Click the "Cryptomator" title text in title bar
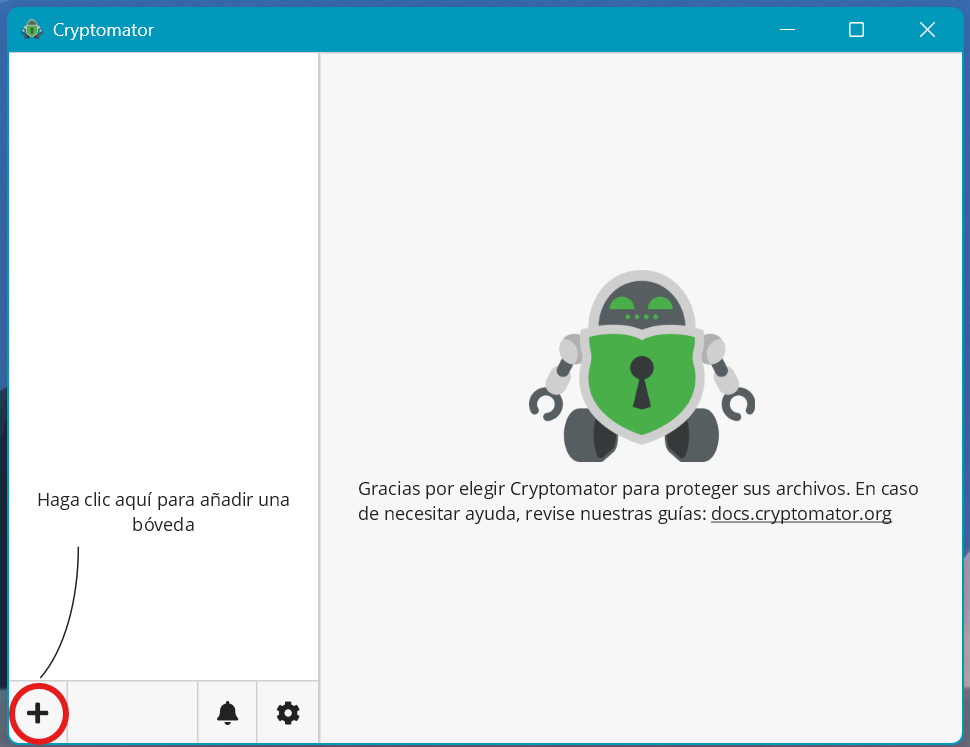Screen dimensions: 970x747 (103, 30)
